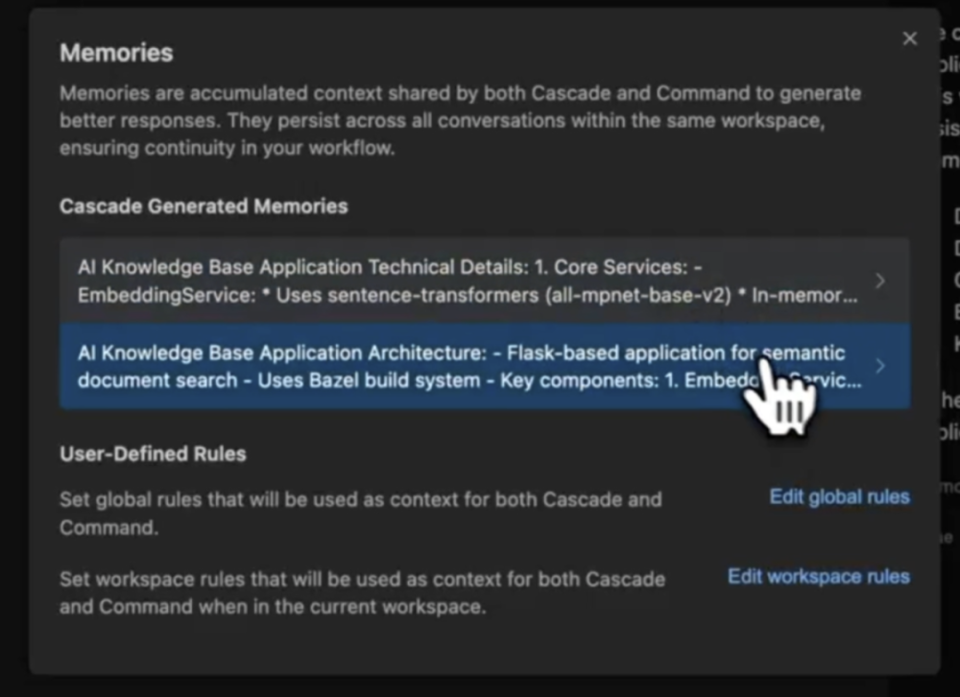The height and width of the screenshot is (697, 960).
Task: Expand the Application Architecture memory chevron
Action: 880,366
